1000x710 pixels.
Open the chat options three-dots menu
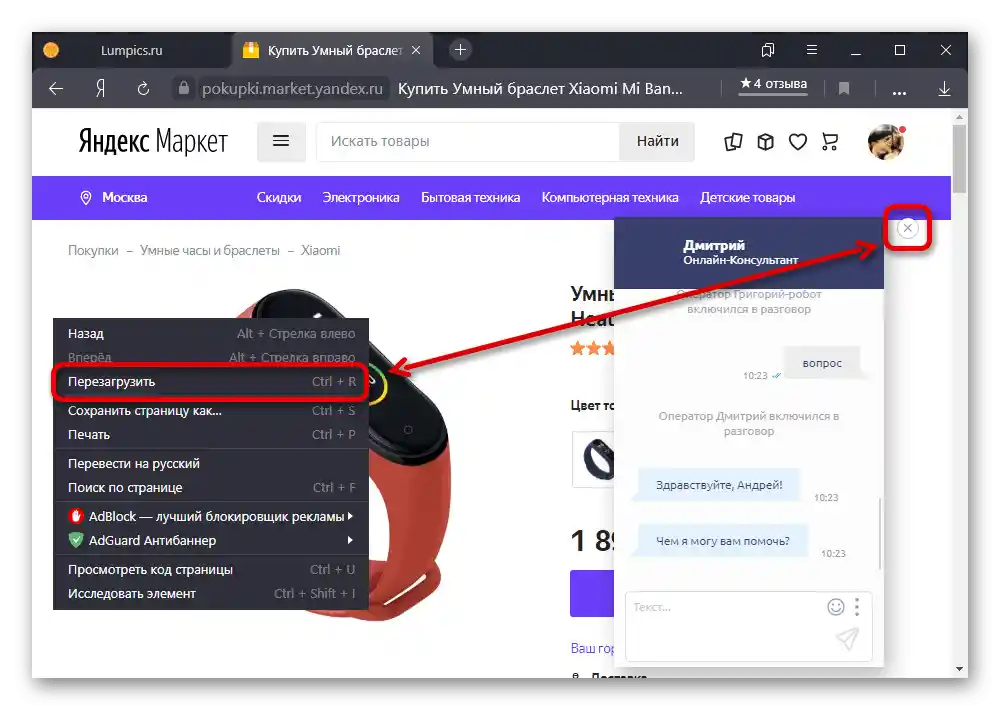tap(857, 607)
